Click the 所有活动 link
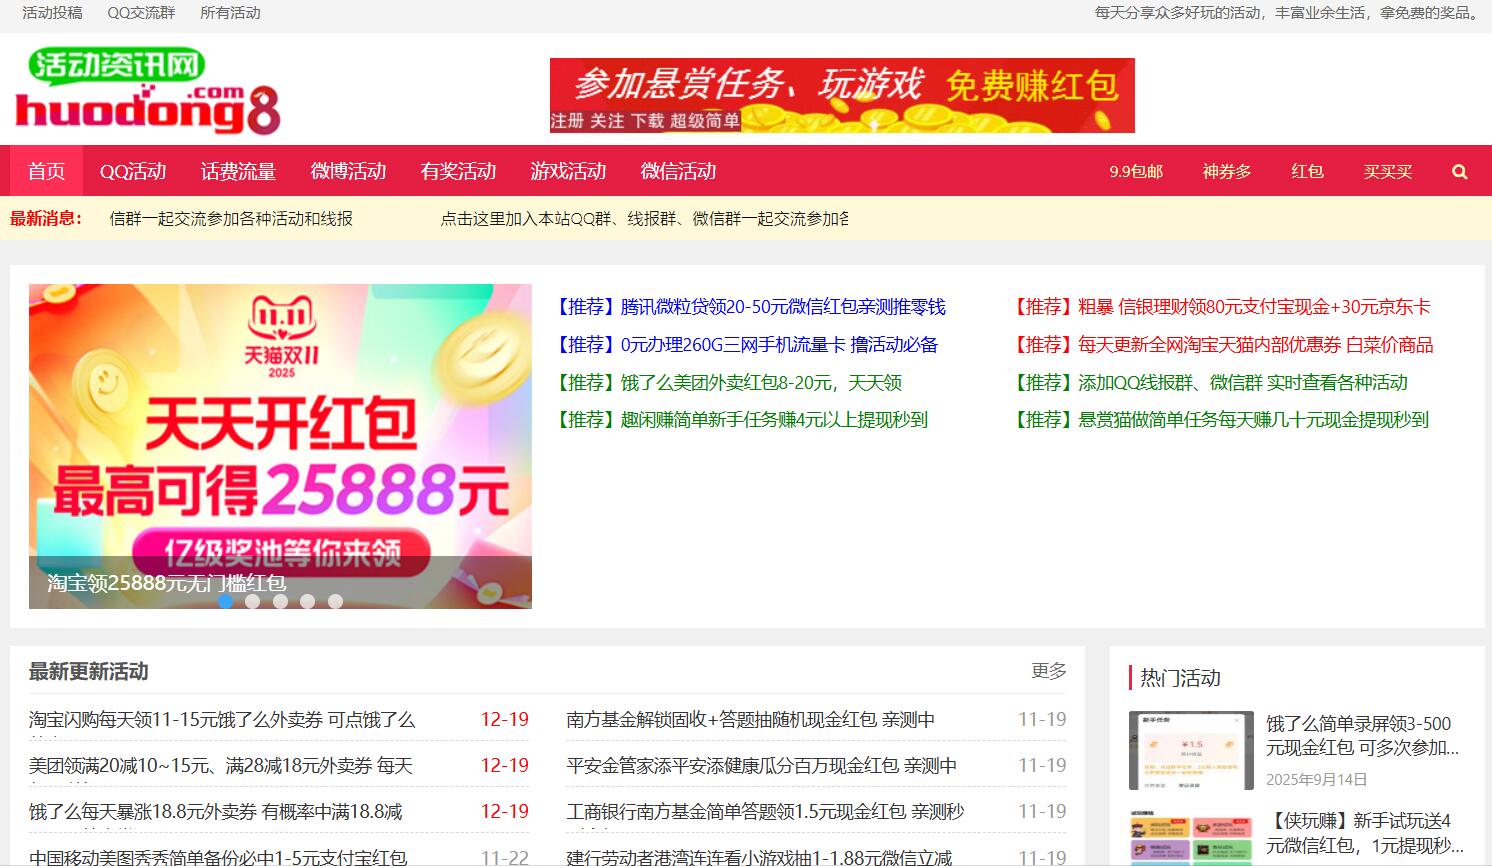 tap(230, 13)
